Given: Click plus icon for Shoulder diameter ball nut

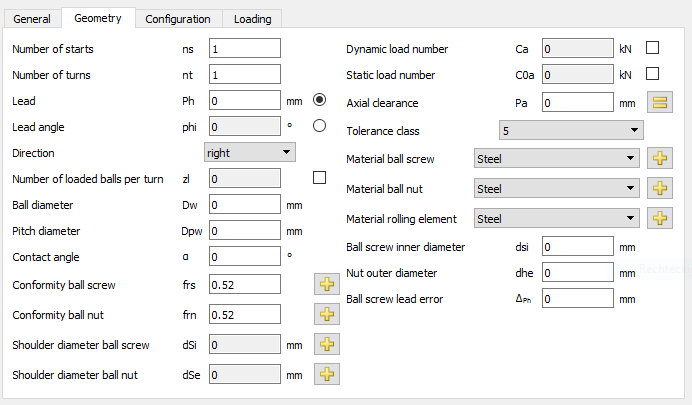Looking at the screenshot, I should (x=327, y=375).
